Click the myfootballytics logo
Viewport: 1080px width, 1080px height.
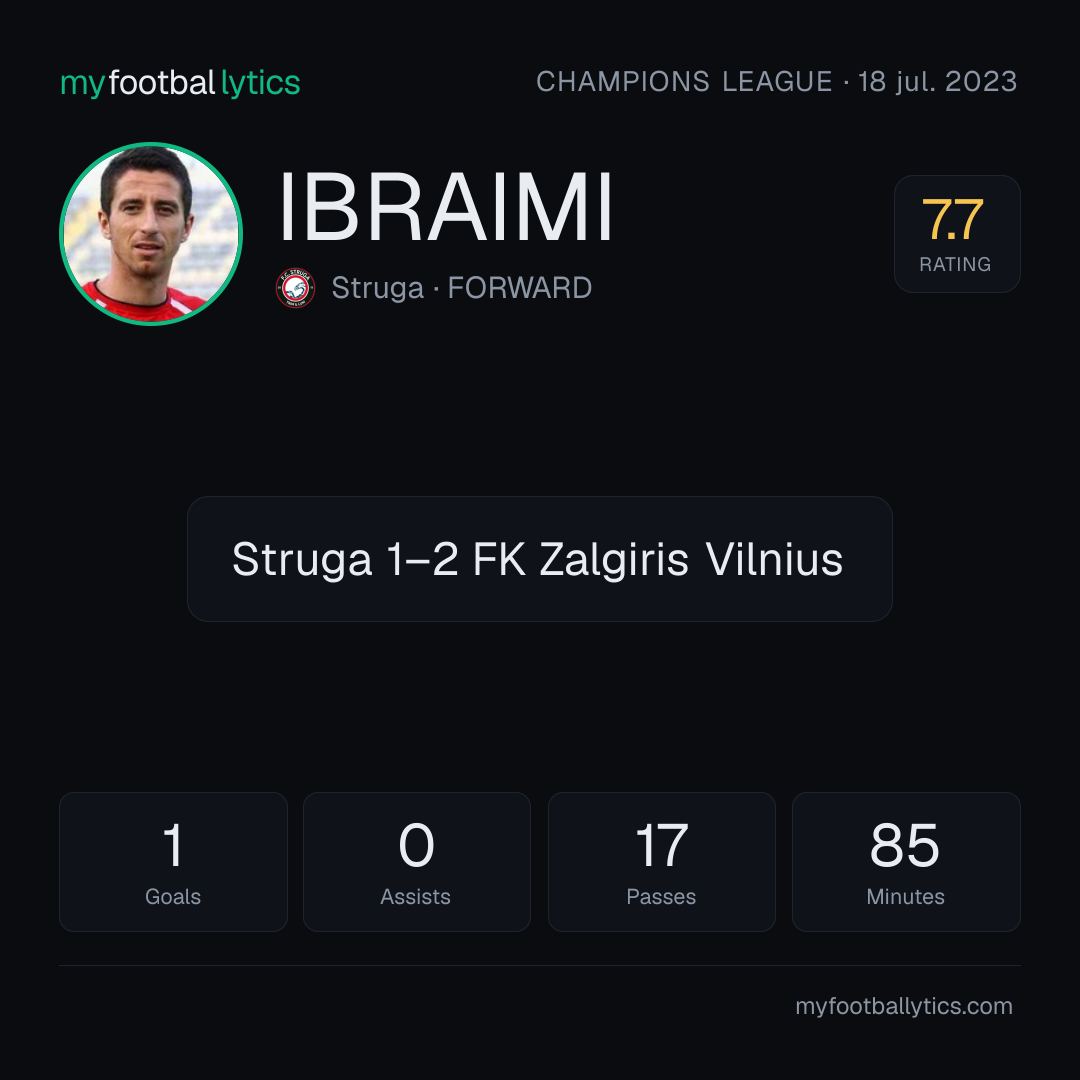(180, 83)
